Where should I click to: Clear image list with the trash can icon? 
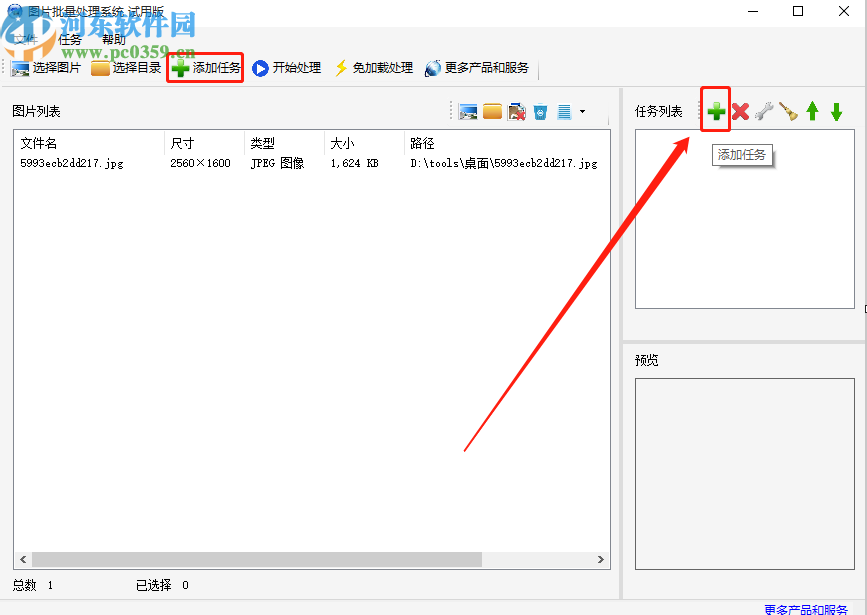[540, 112]
